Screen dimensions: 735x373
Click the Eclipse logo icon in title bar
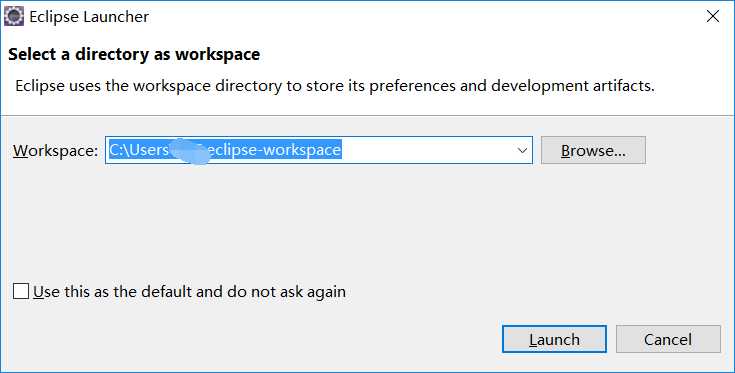click(14, 16)
